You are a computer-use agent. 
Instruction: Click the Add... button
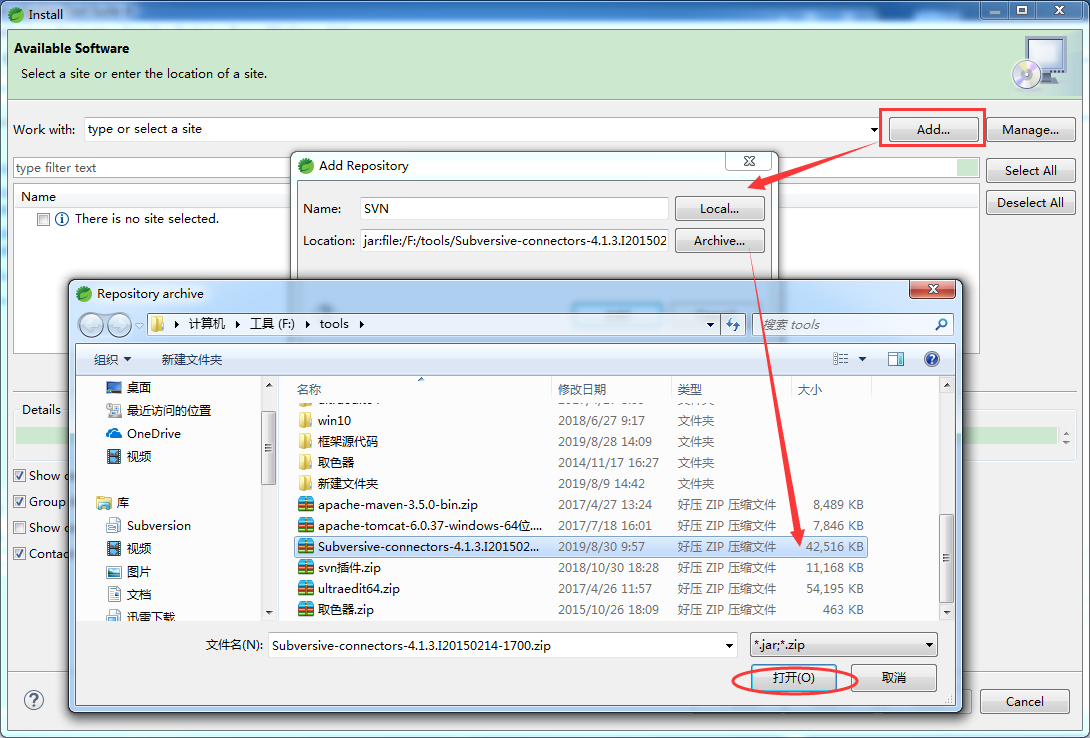pos(932,129)
